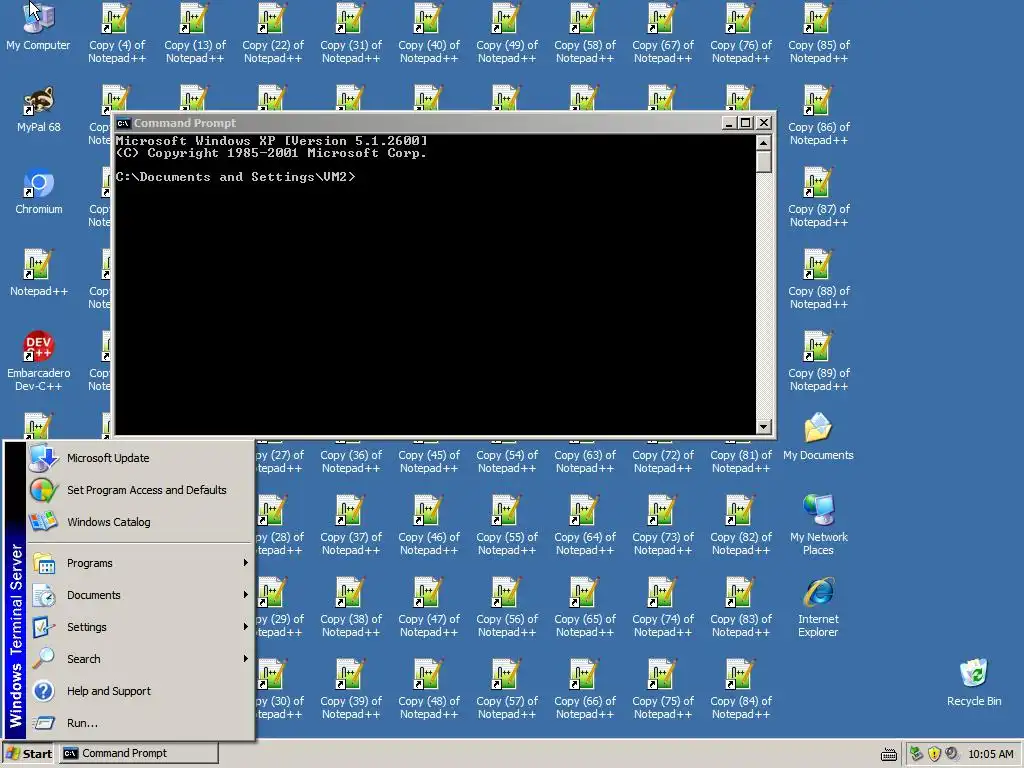Open the on-screen keyboard tray icon
The image size is (1024, 768).
click(889, 754)
